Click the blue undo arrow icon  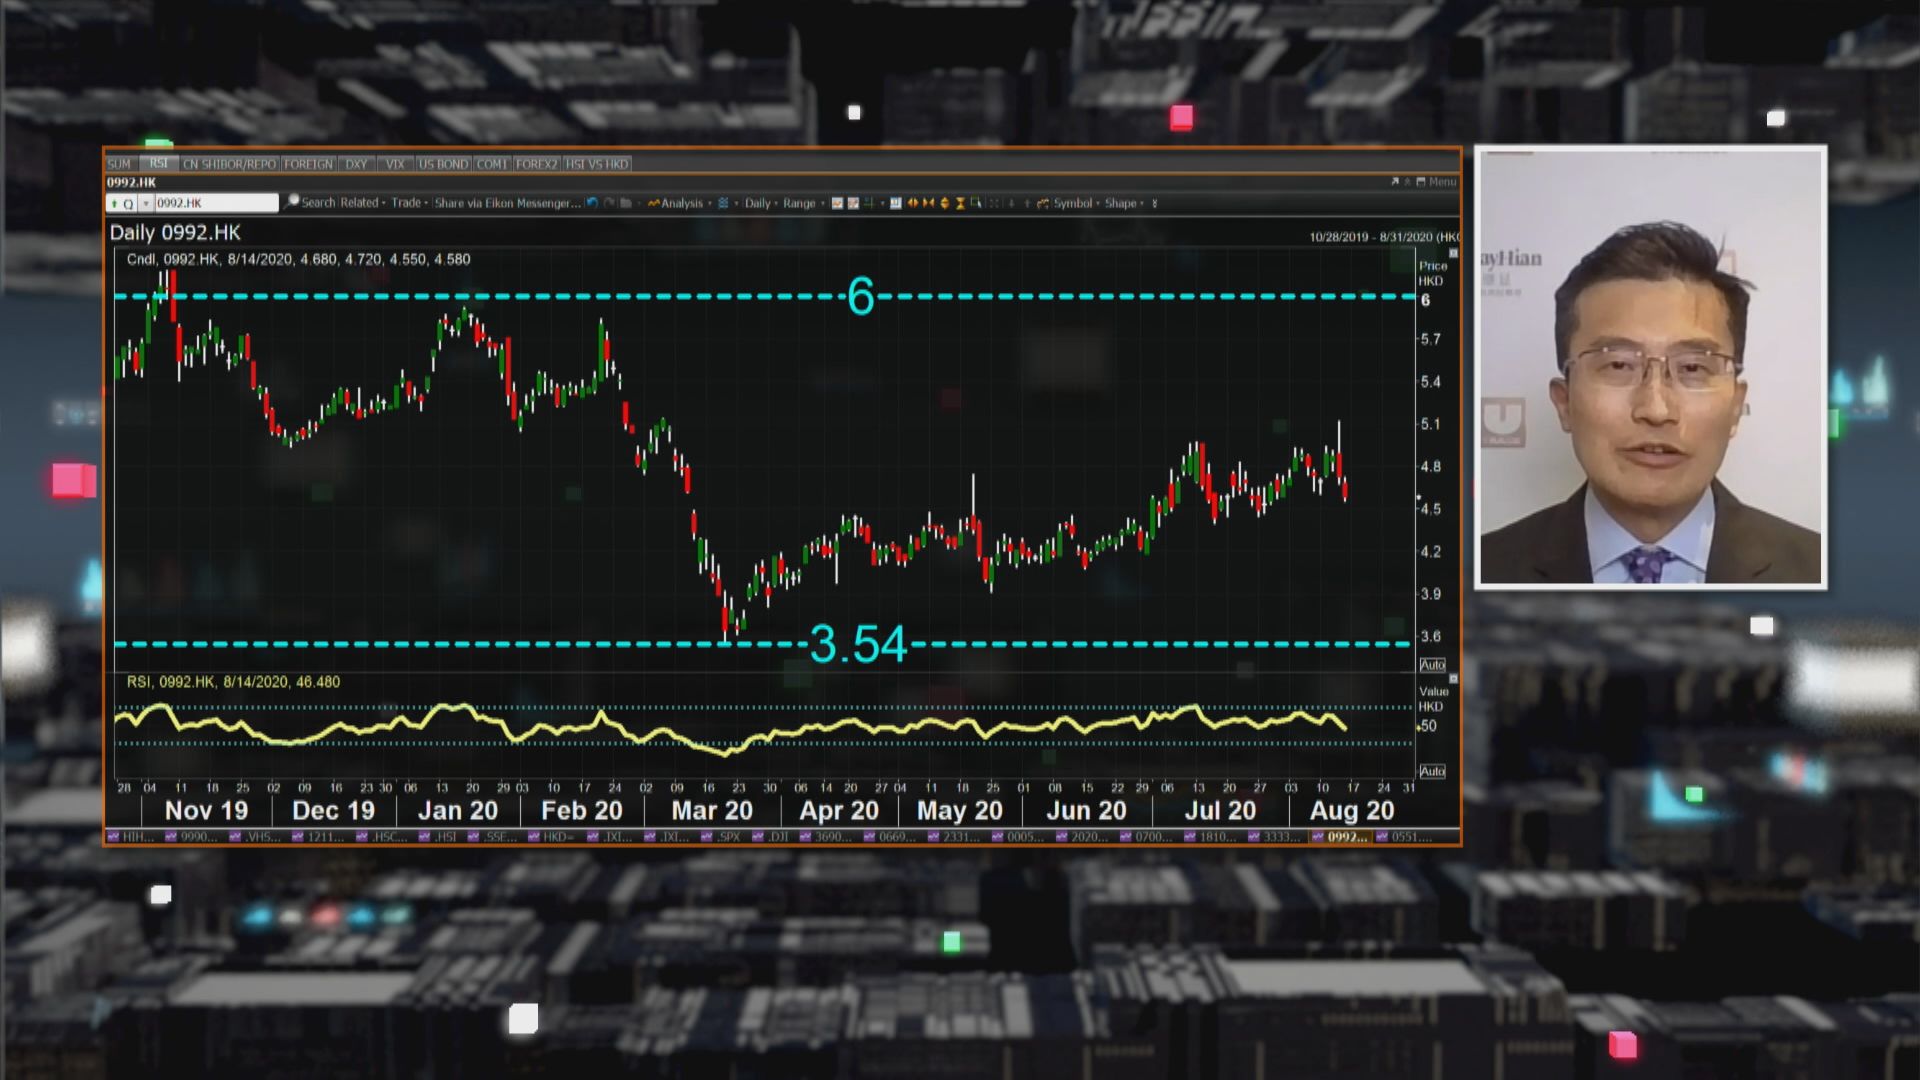[592, 203]
